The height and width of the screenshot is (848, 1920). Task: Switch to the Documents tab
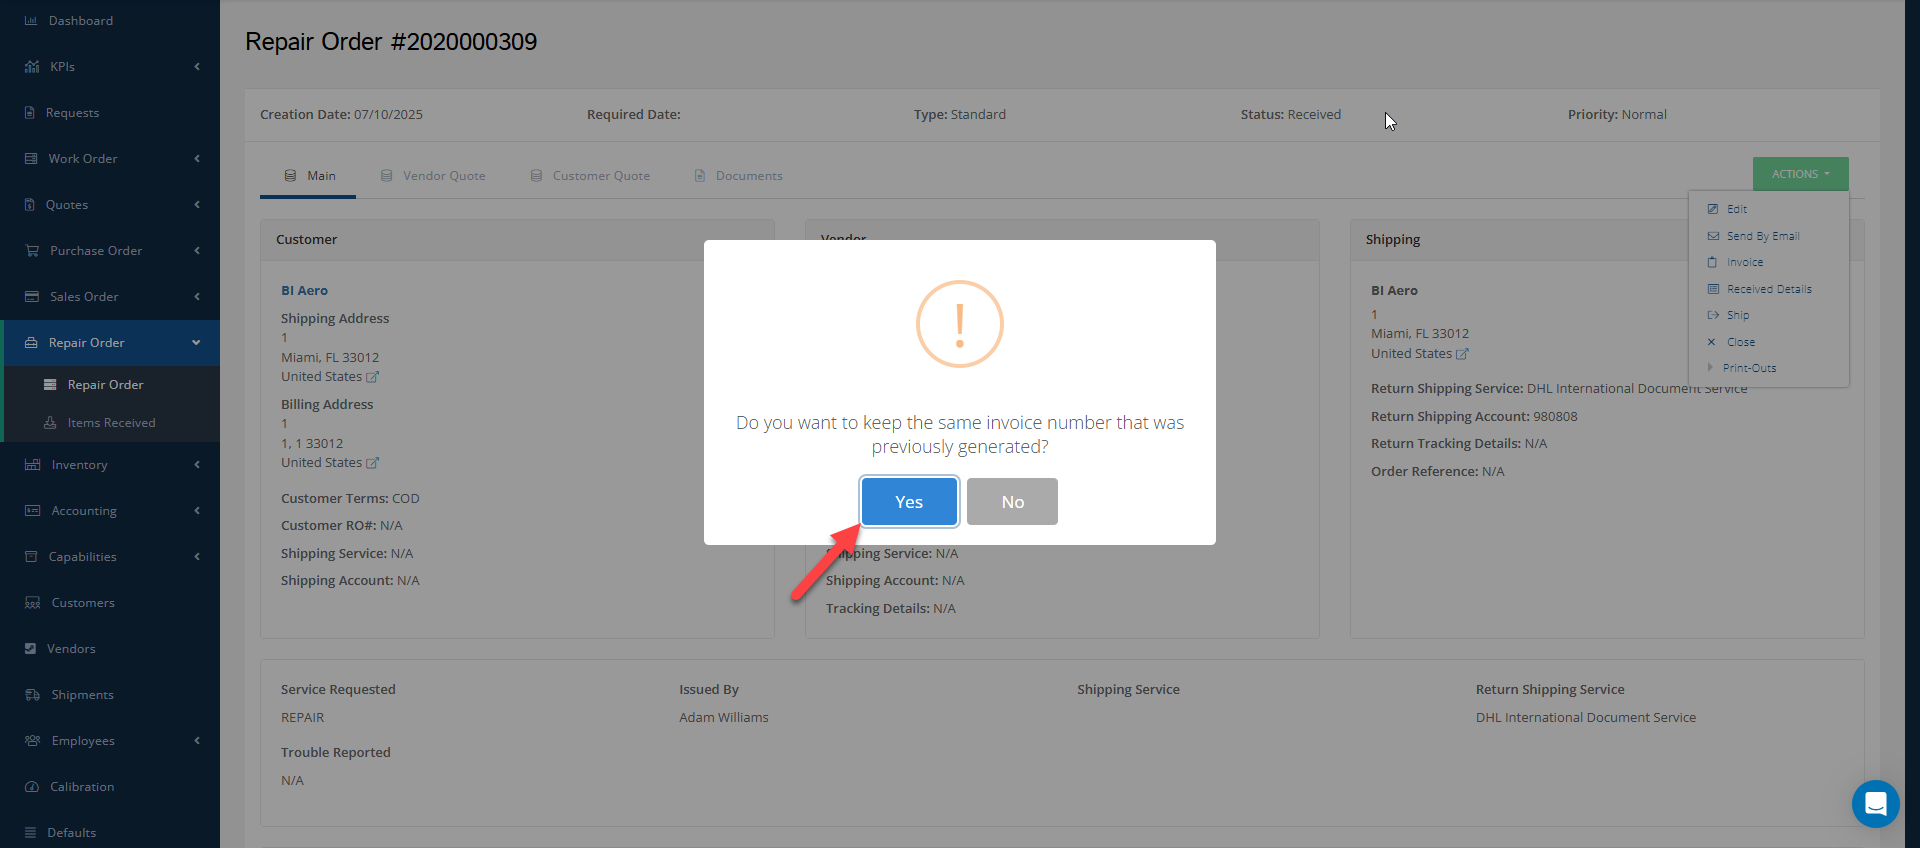(x=739, y=176)
